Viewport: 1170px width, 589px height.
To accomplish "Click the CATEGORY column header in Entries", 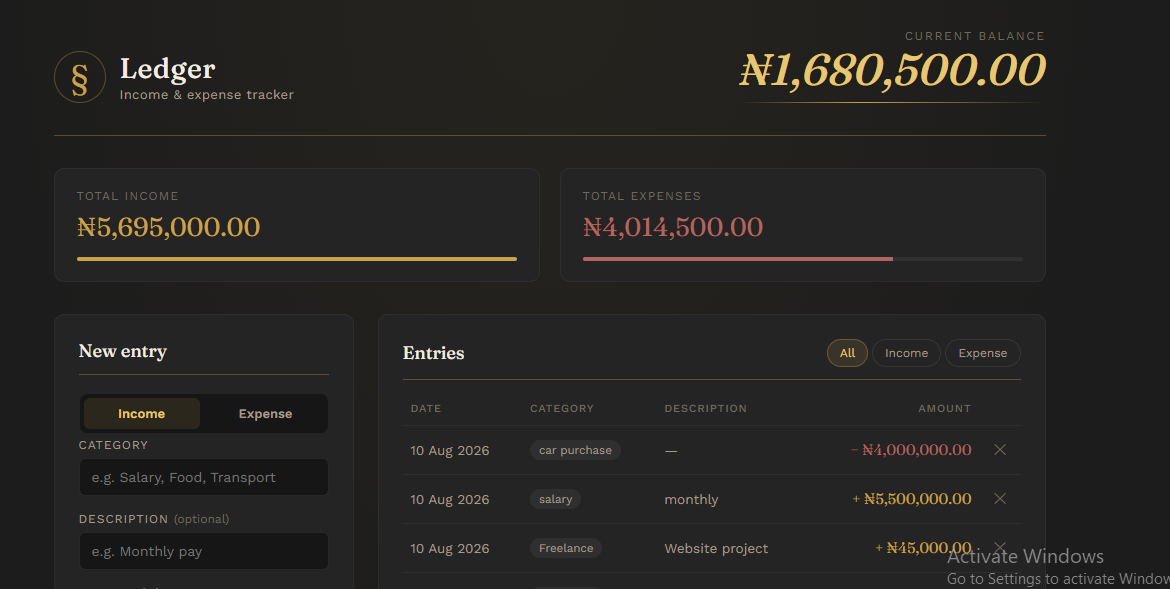I will (562, 408).
